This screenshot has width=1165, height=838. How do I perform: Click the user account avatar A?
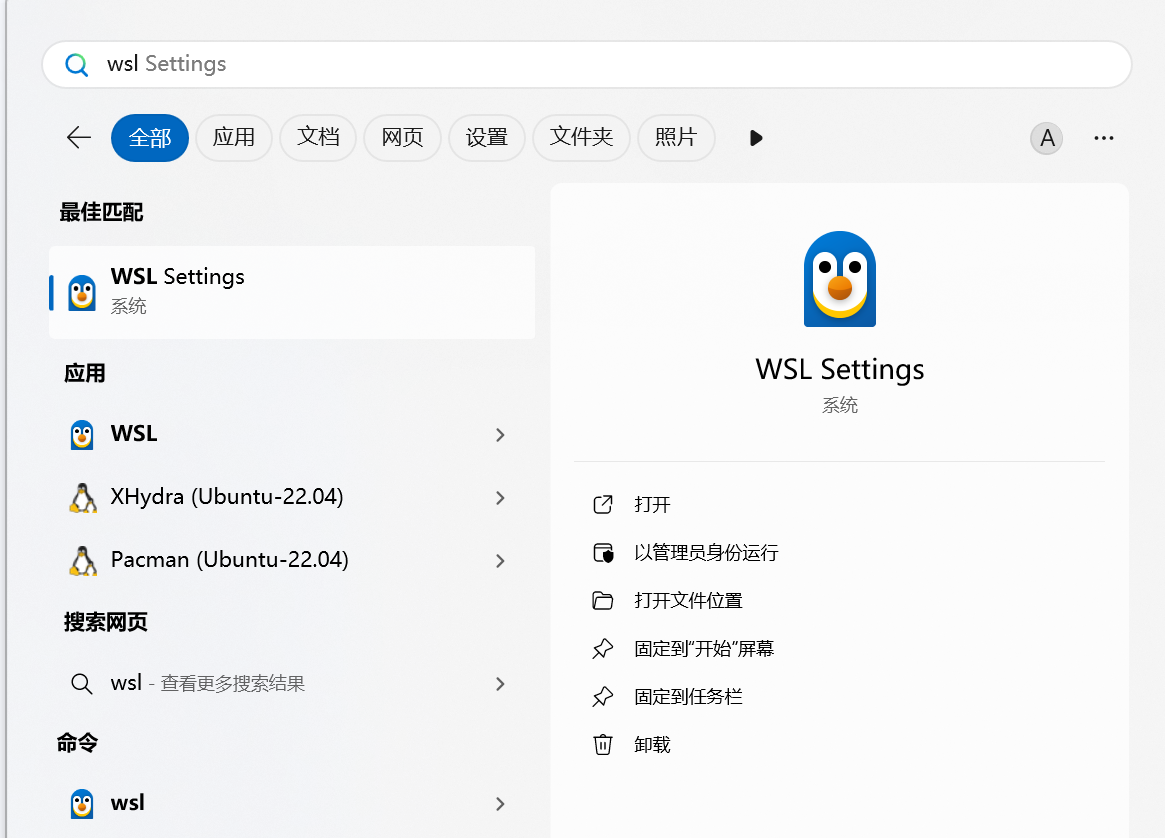point(1047,138)
